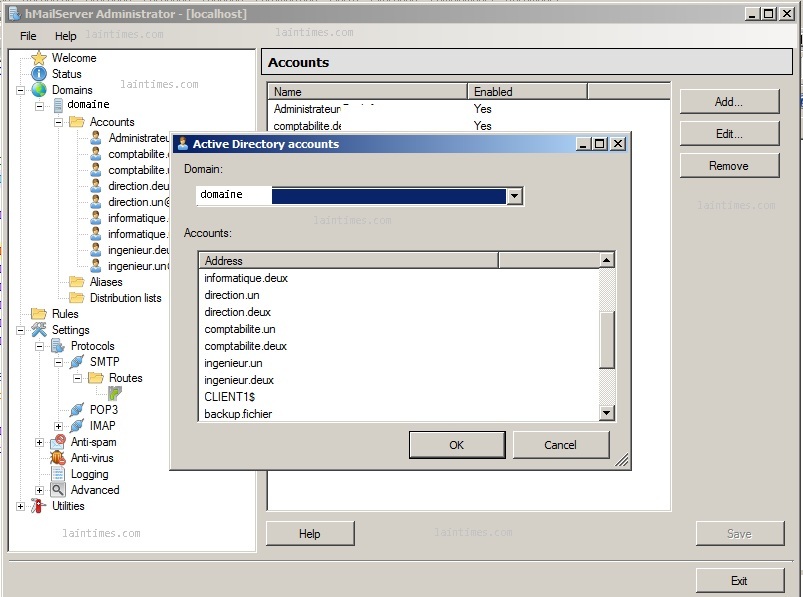Click the Advanced magnifier icon
Image resolution: width=803 pixels, height=597 pixels.
coord(58,489)
